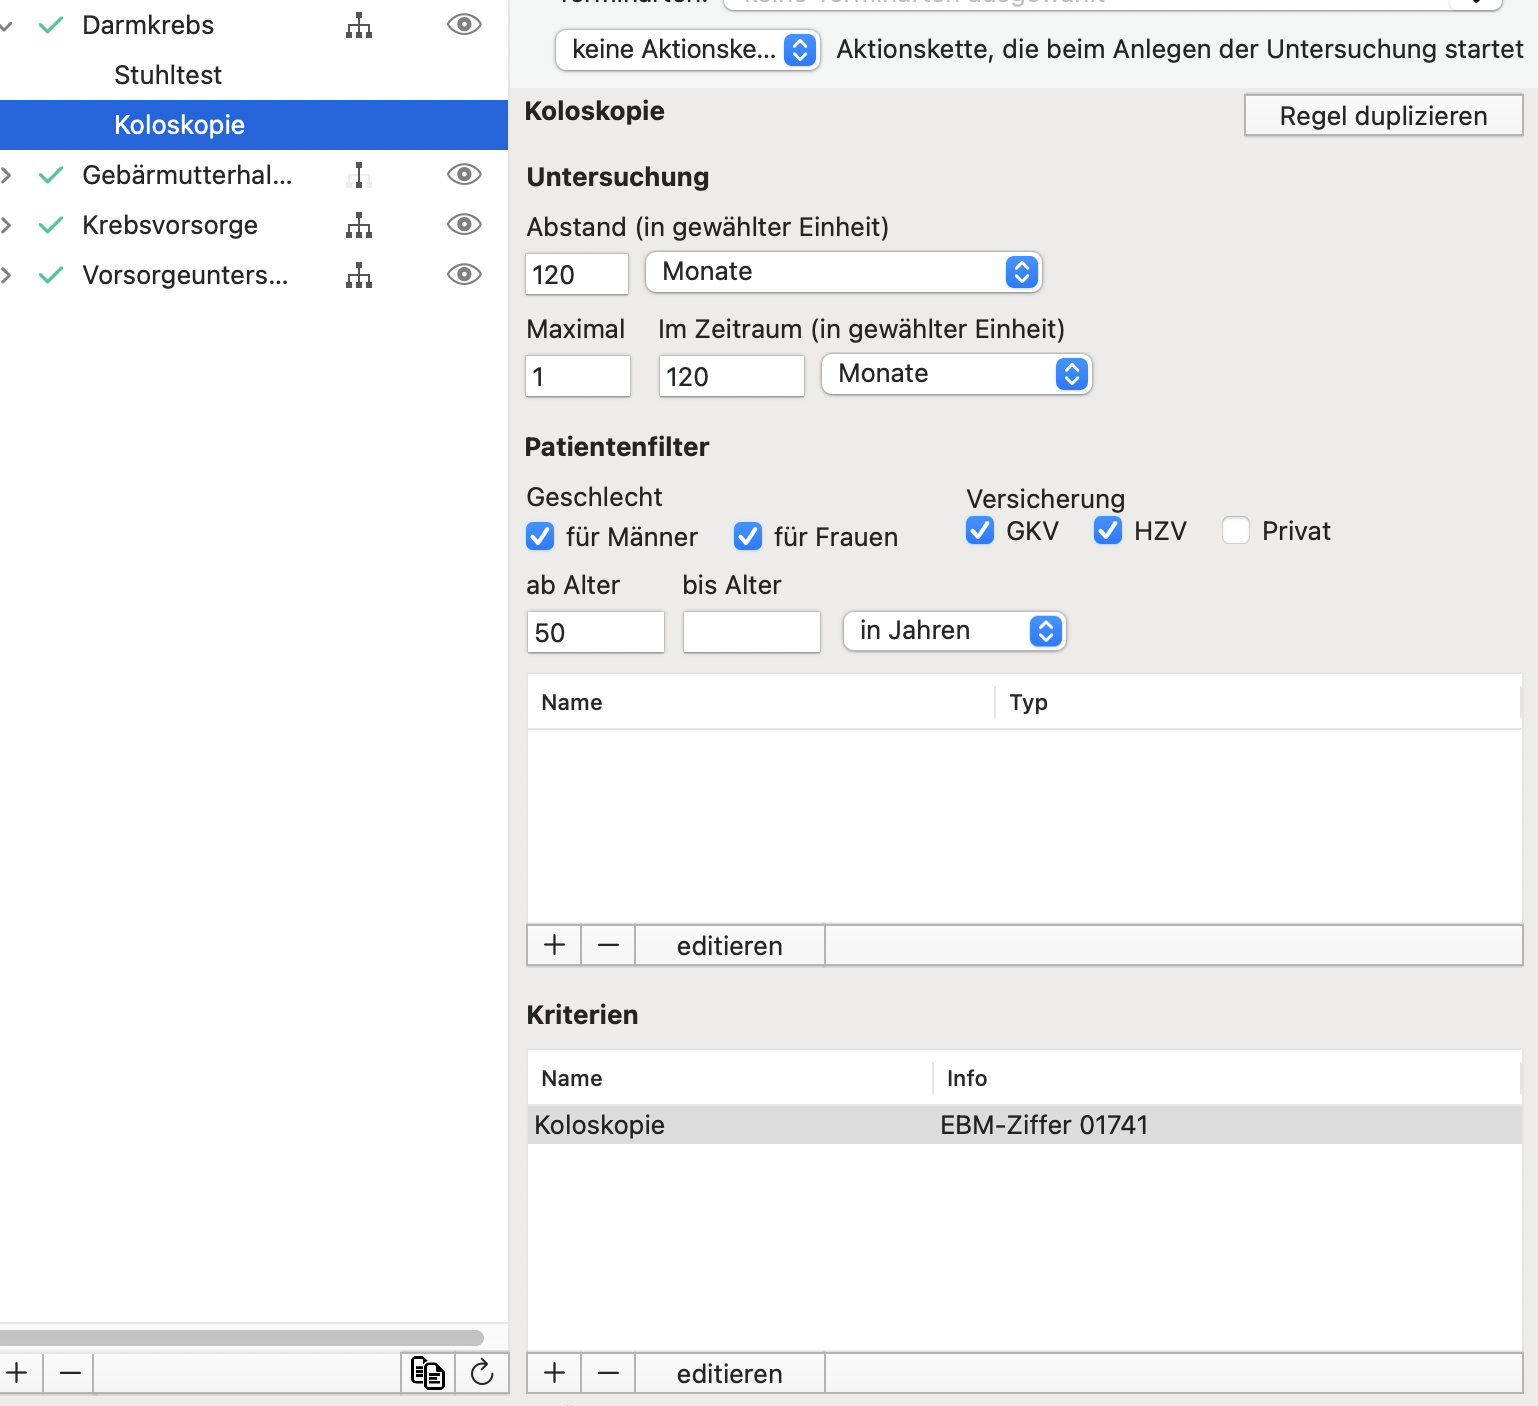This screenshot has width=1538, height=1406.
Task: Toggle the HZV checkbox
Action: pyautogui.click(x=1108, y=530)
